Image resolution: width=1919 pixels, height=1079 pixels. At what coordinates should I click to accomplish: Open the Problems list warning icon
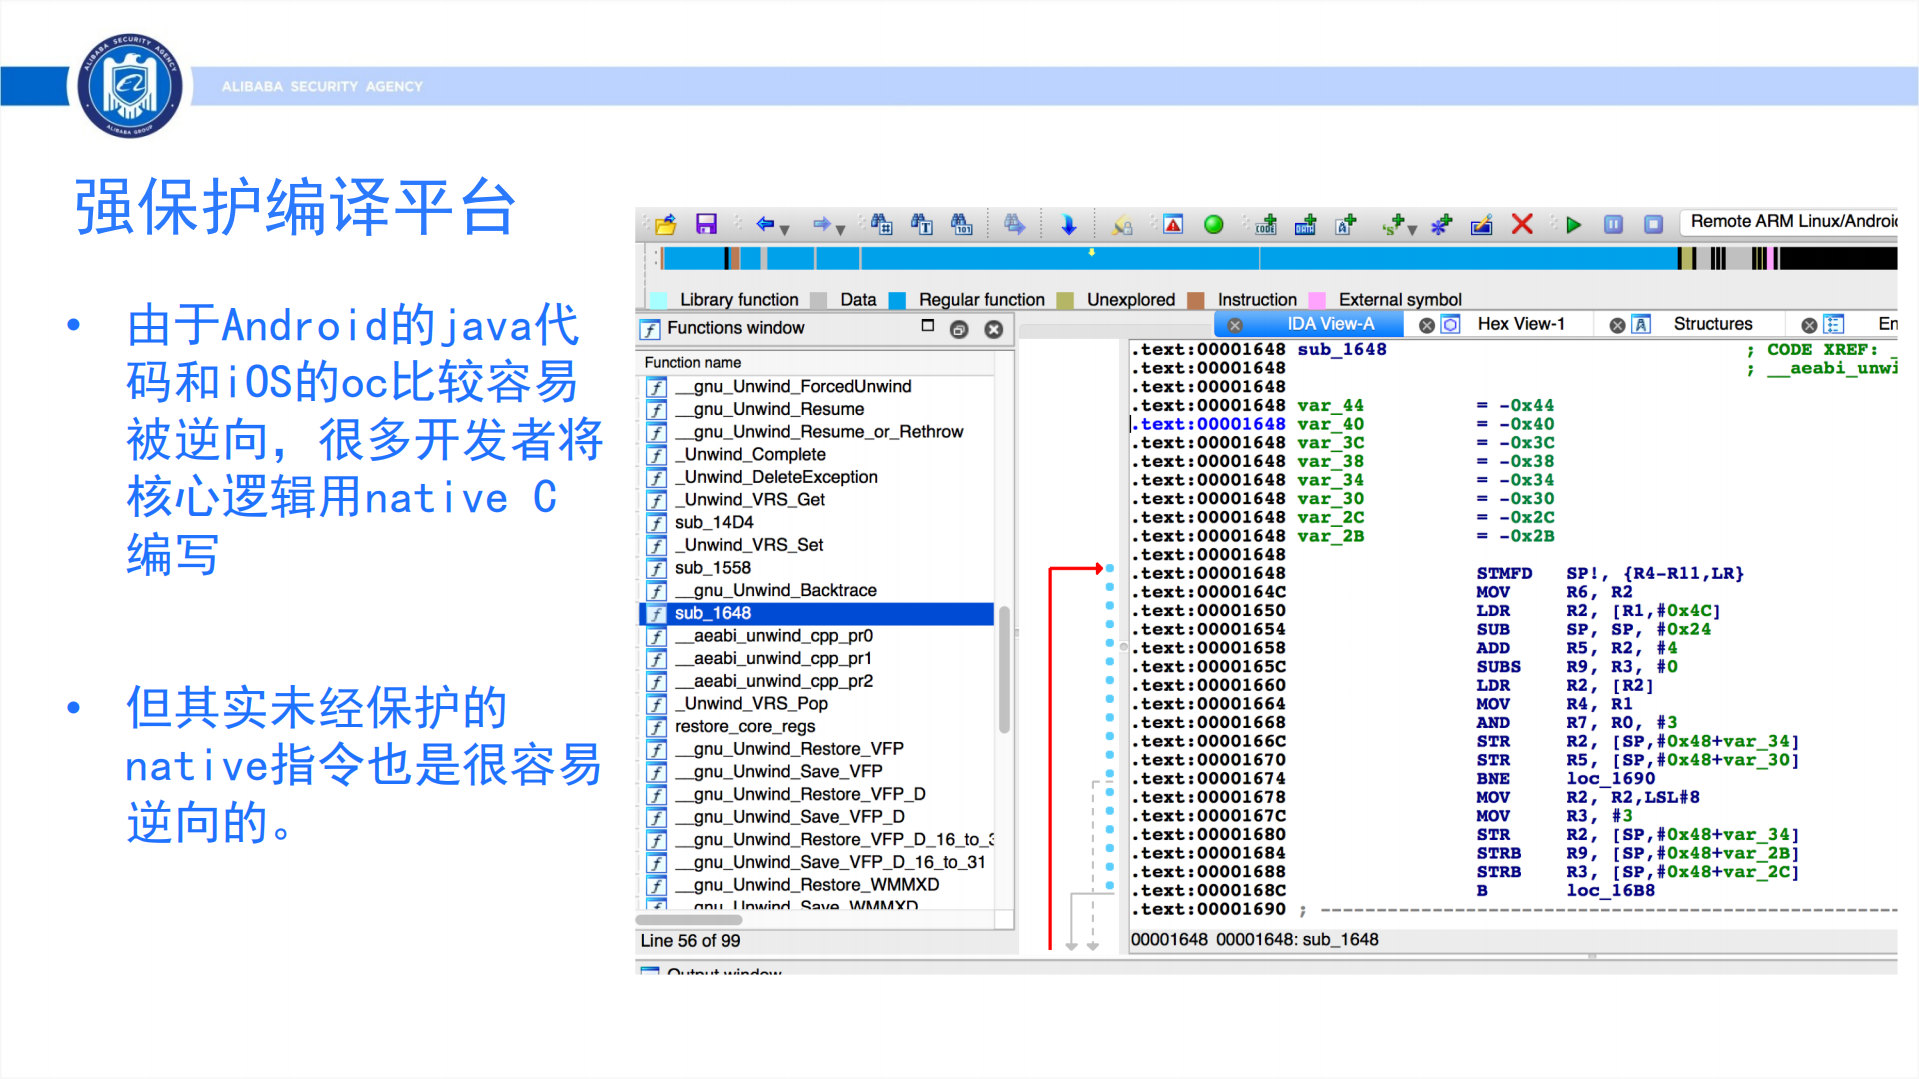(1172, 224)
